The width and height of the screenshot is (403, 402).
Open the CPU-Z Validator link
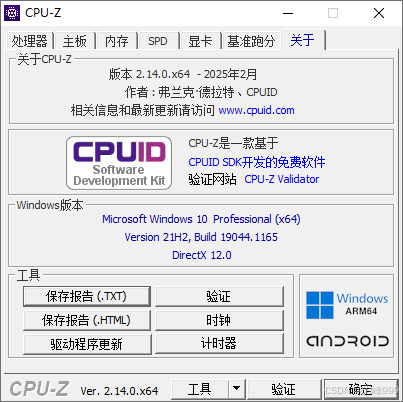tap(282, 179)
